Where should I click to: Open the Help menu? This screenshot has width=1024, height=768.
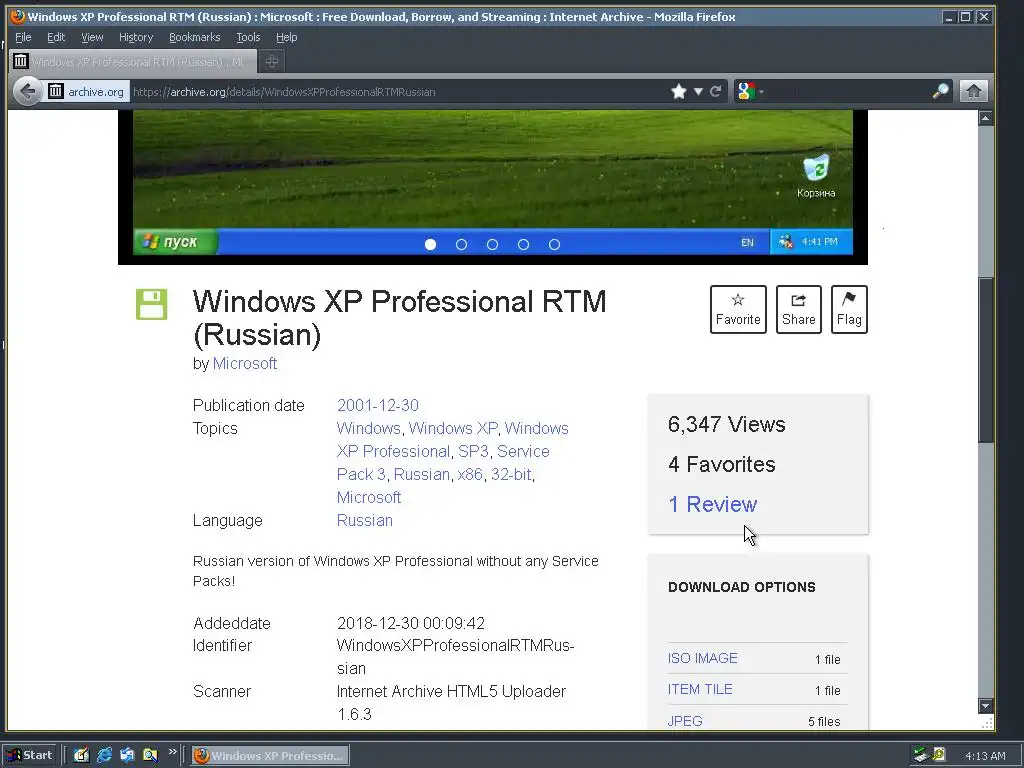286,37
